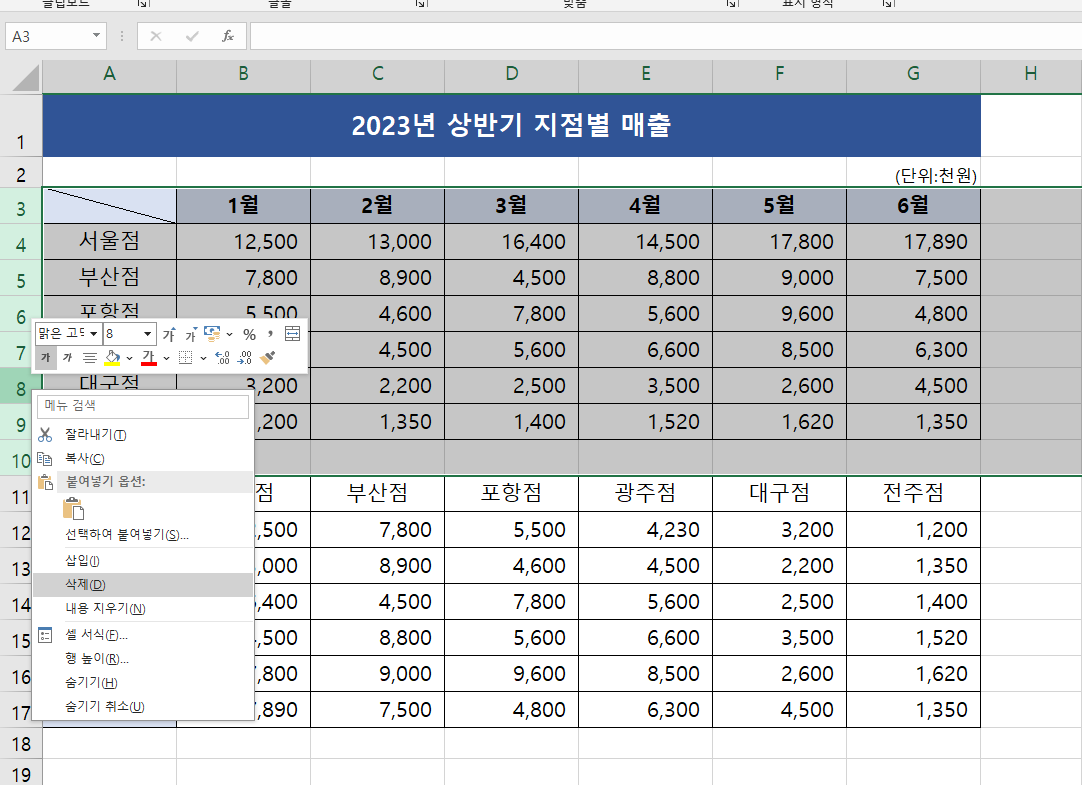Toggle Italic 가 in mini toolbar
Viewport: 1082px width, 785px height.
(68, 357)
